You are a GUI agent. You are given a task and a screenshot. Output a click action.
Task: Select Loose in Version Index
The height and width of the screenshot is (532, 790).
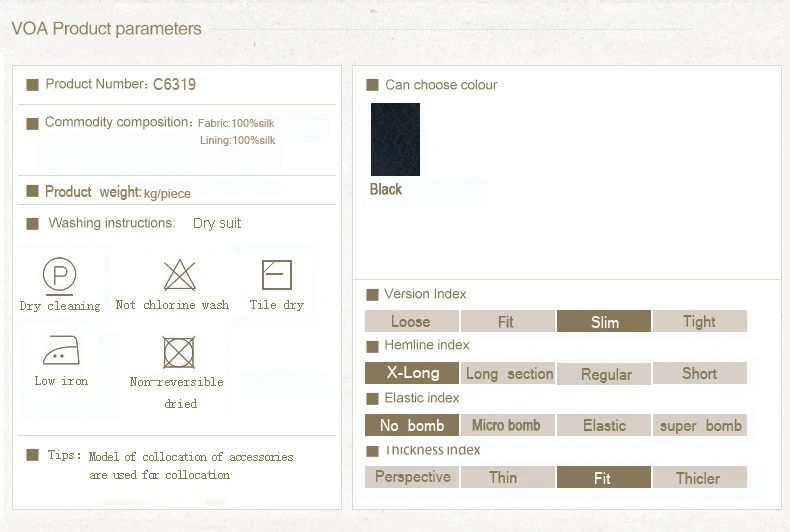[412, 321]
